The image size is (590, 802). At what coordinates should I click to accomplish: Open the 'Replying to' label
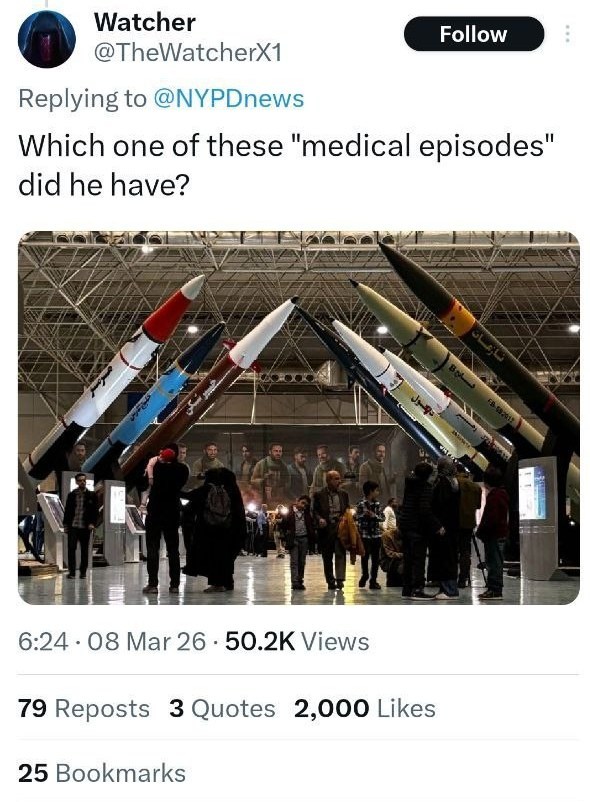click(x=82, y=98)
